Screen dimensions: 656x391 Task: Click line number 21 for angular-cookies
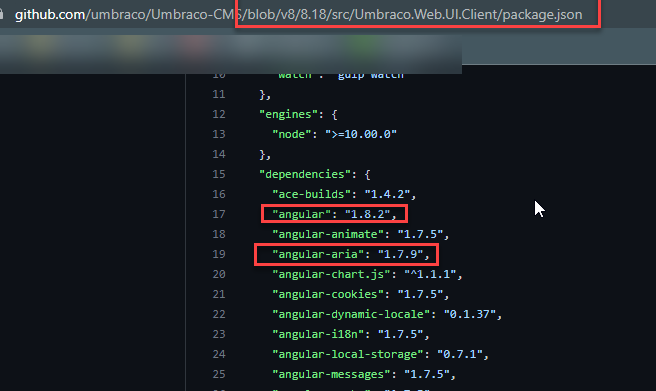pos(219,294)
